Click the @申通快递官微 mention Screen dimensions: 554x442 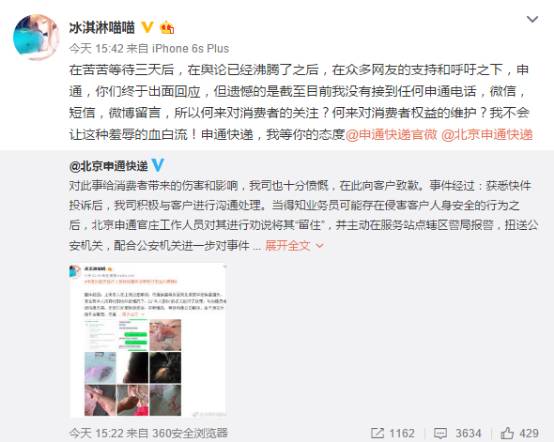[391, 135]
